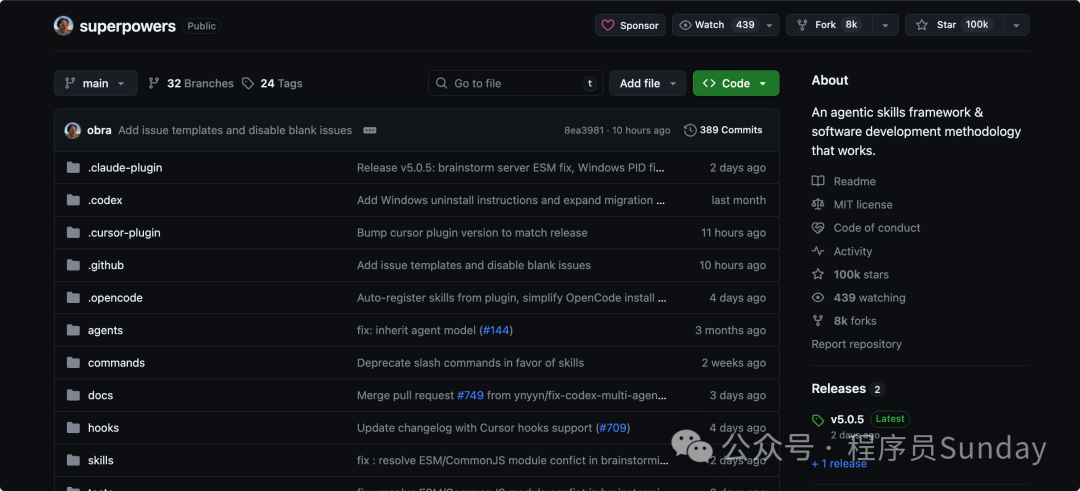Screen dimensions: 1080x491
Task: Open the Readme link in About
Action: click(x=854, y=181)
